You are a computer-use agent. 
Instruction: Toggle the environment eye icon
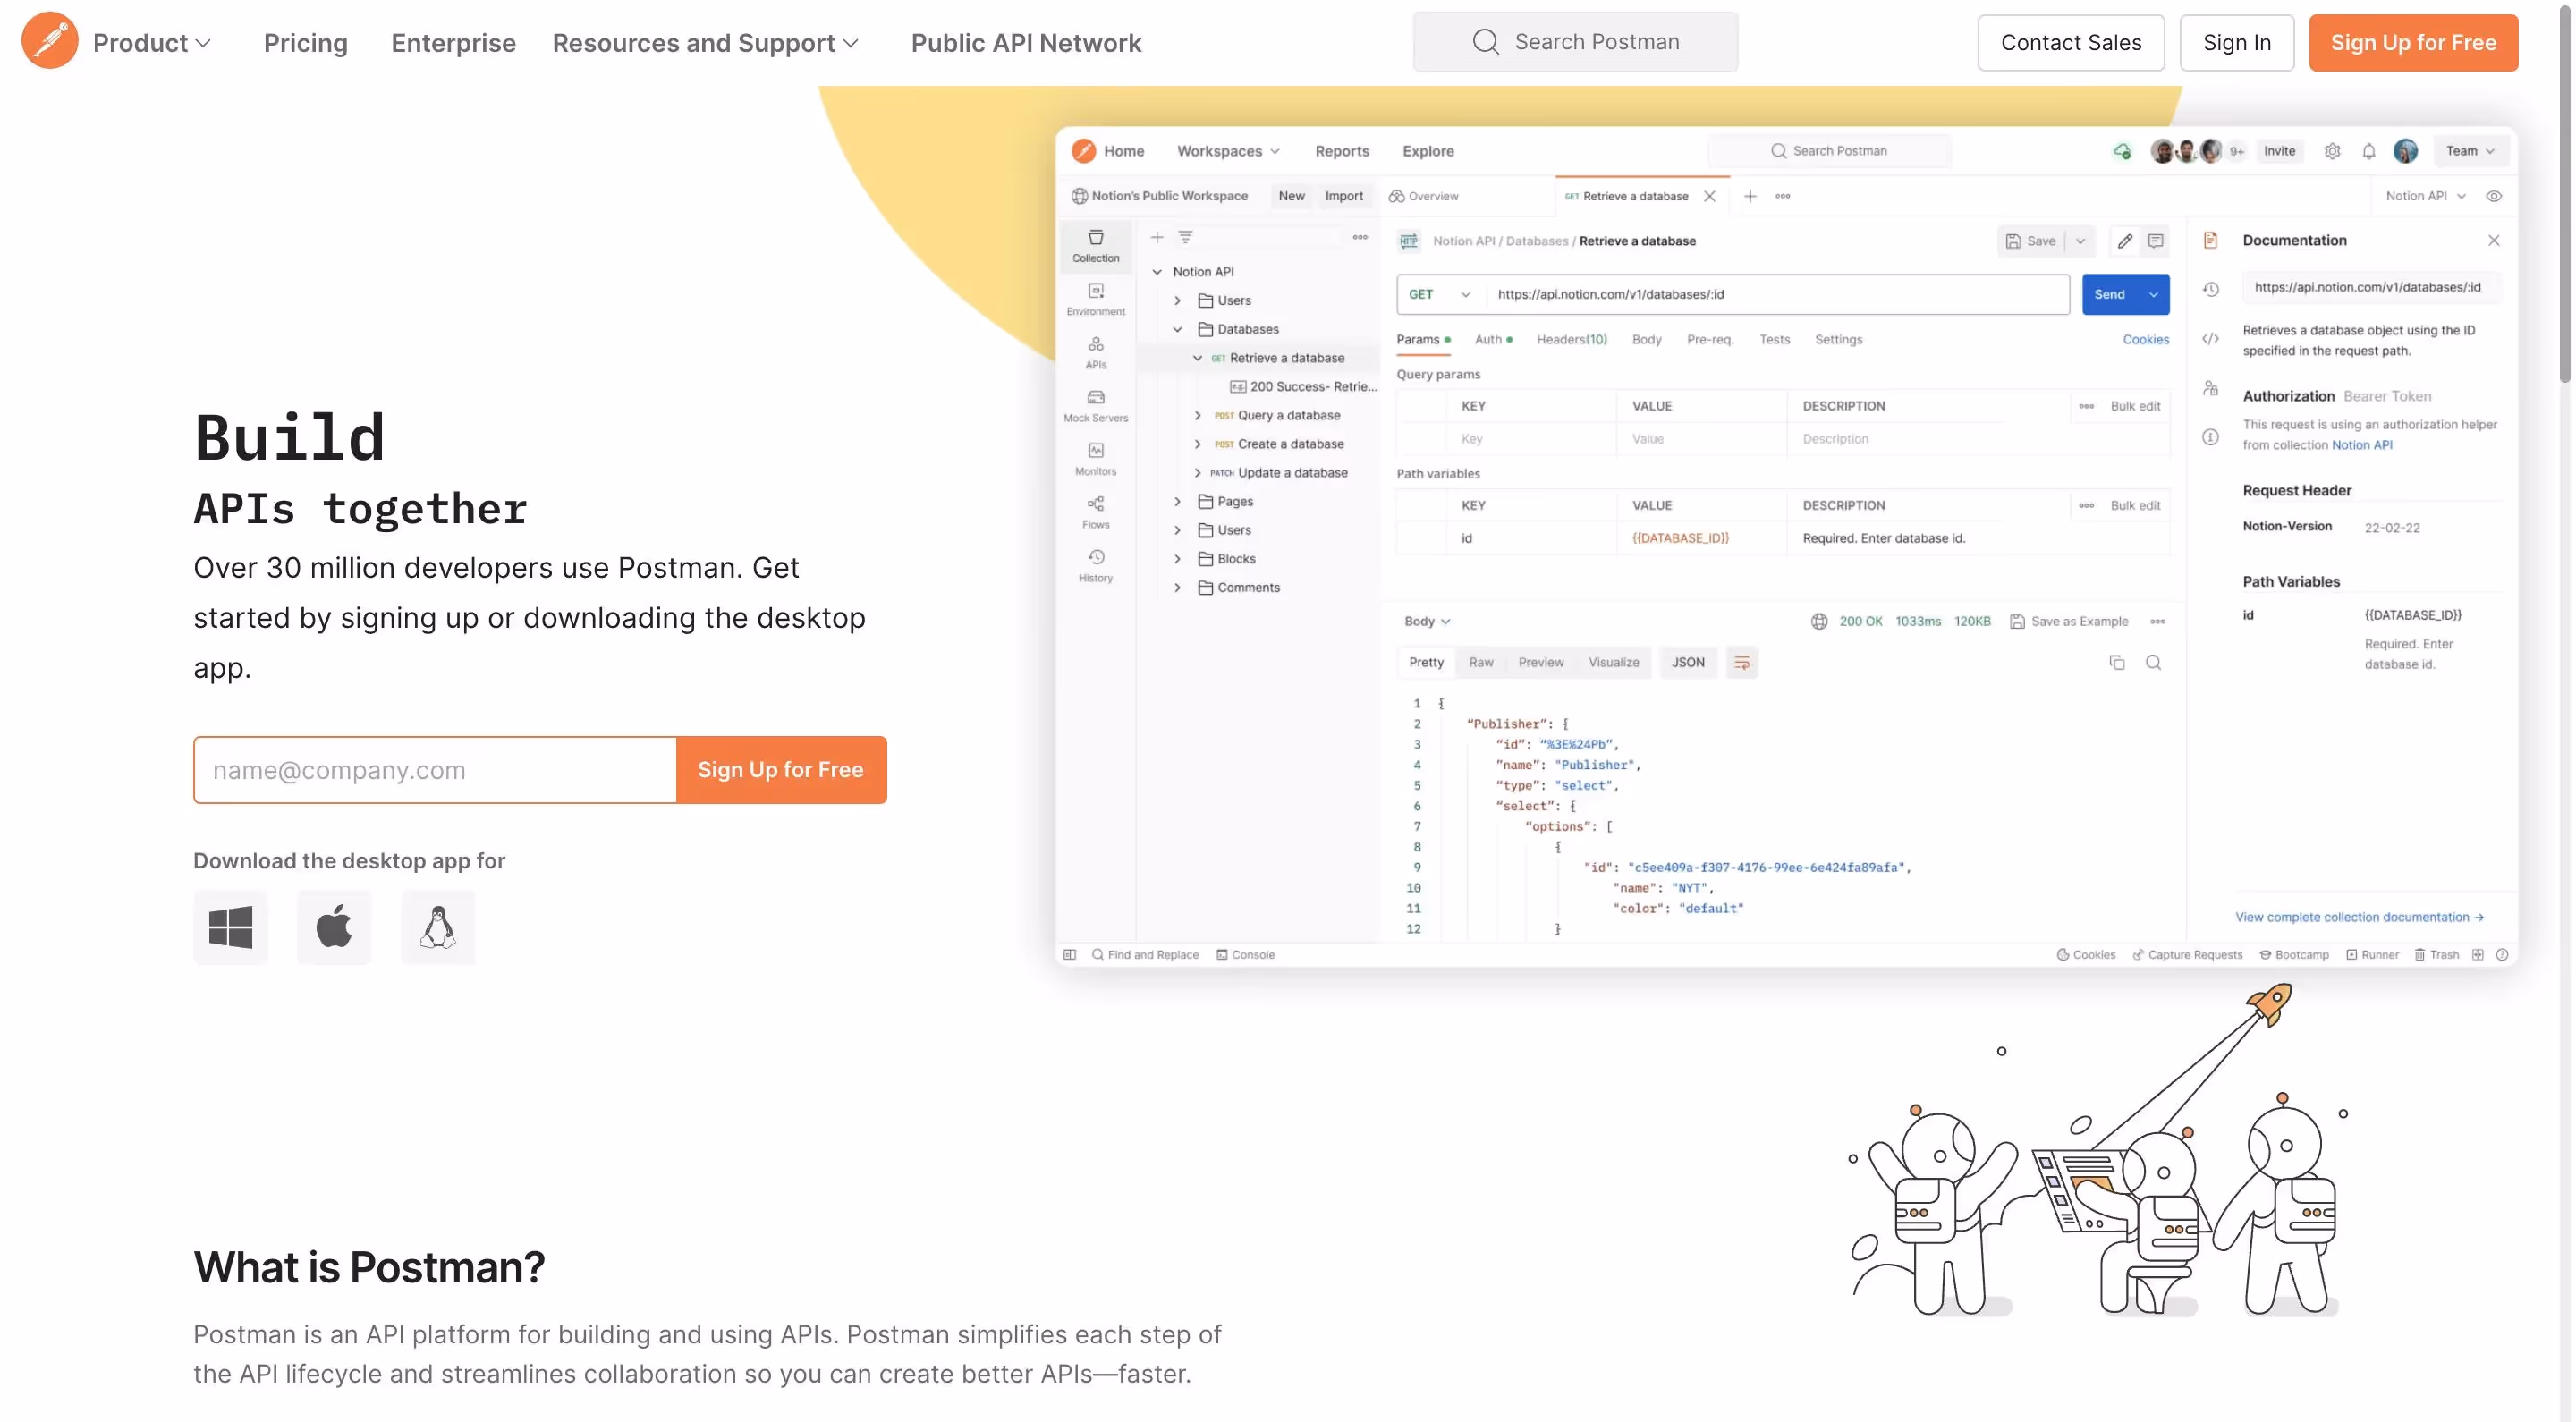[x=2493, y=196]
